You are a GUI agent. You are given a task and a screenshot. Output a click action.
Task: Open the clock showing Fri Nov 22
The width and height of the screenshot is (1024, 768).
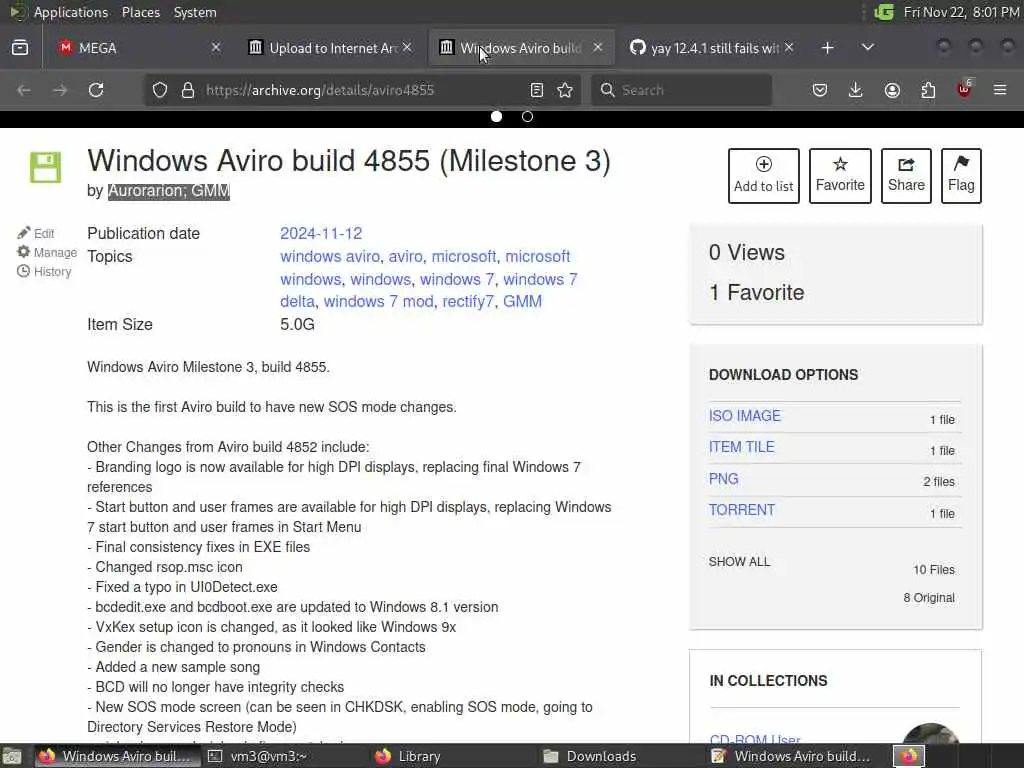(961, 12)
